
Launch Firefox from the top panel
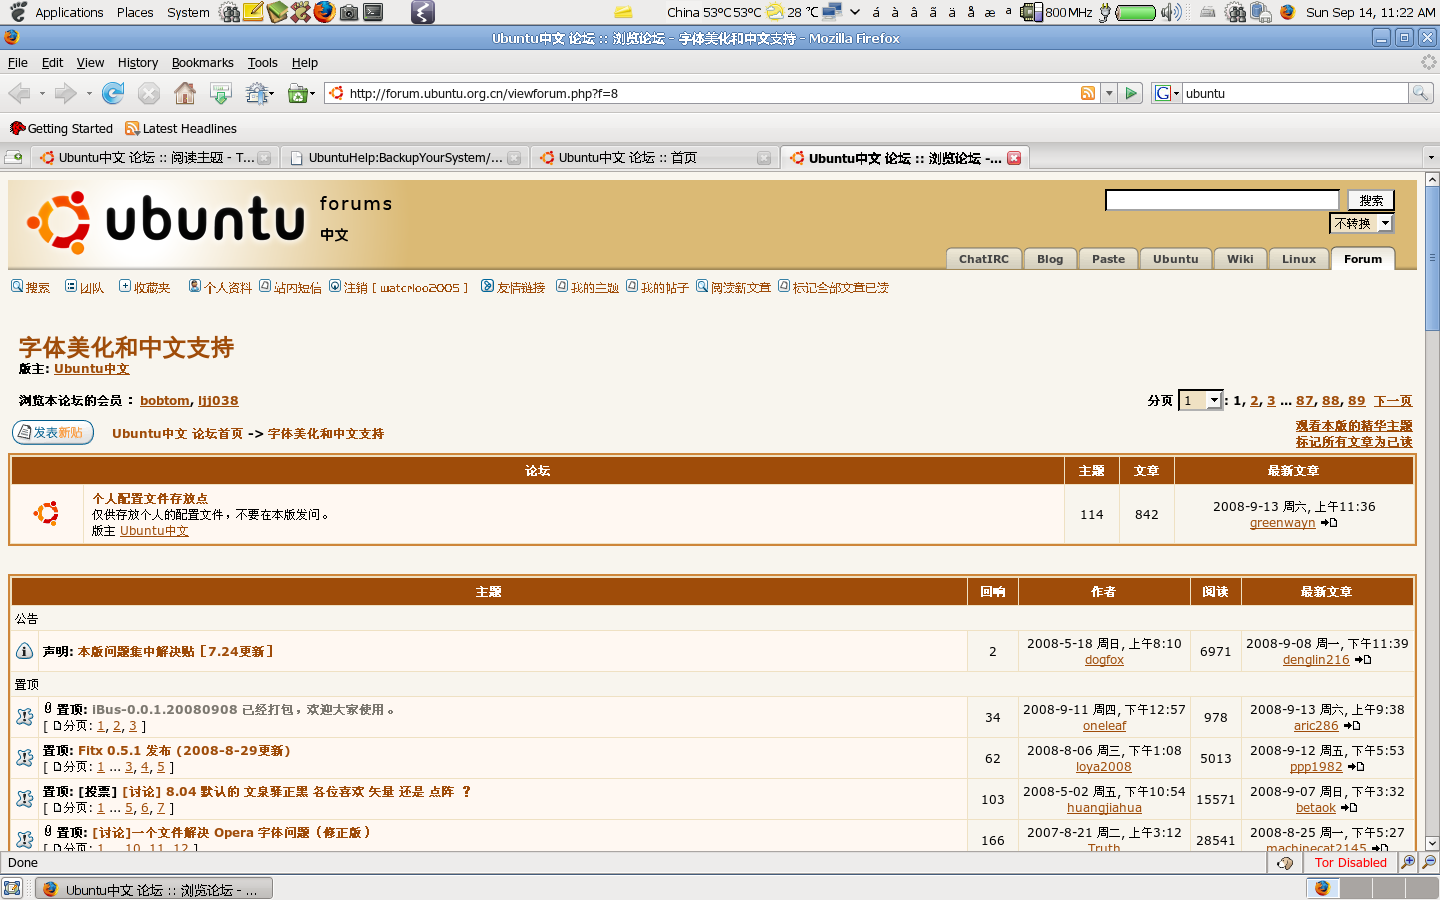point(323,12)
